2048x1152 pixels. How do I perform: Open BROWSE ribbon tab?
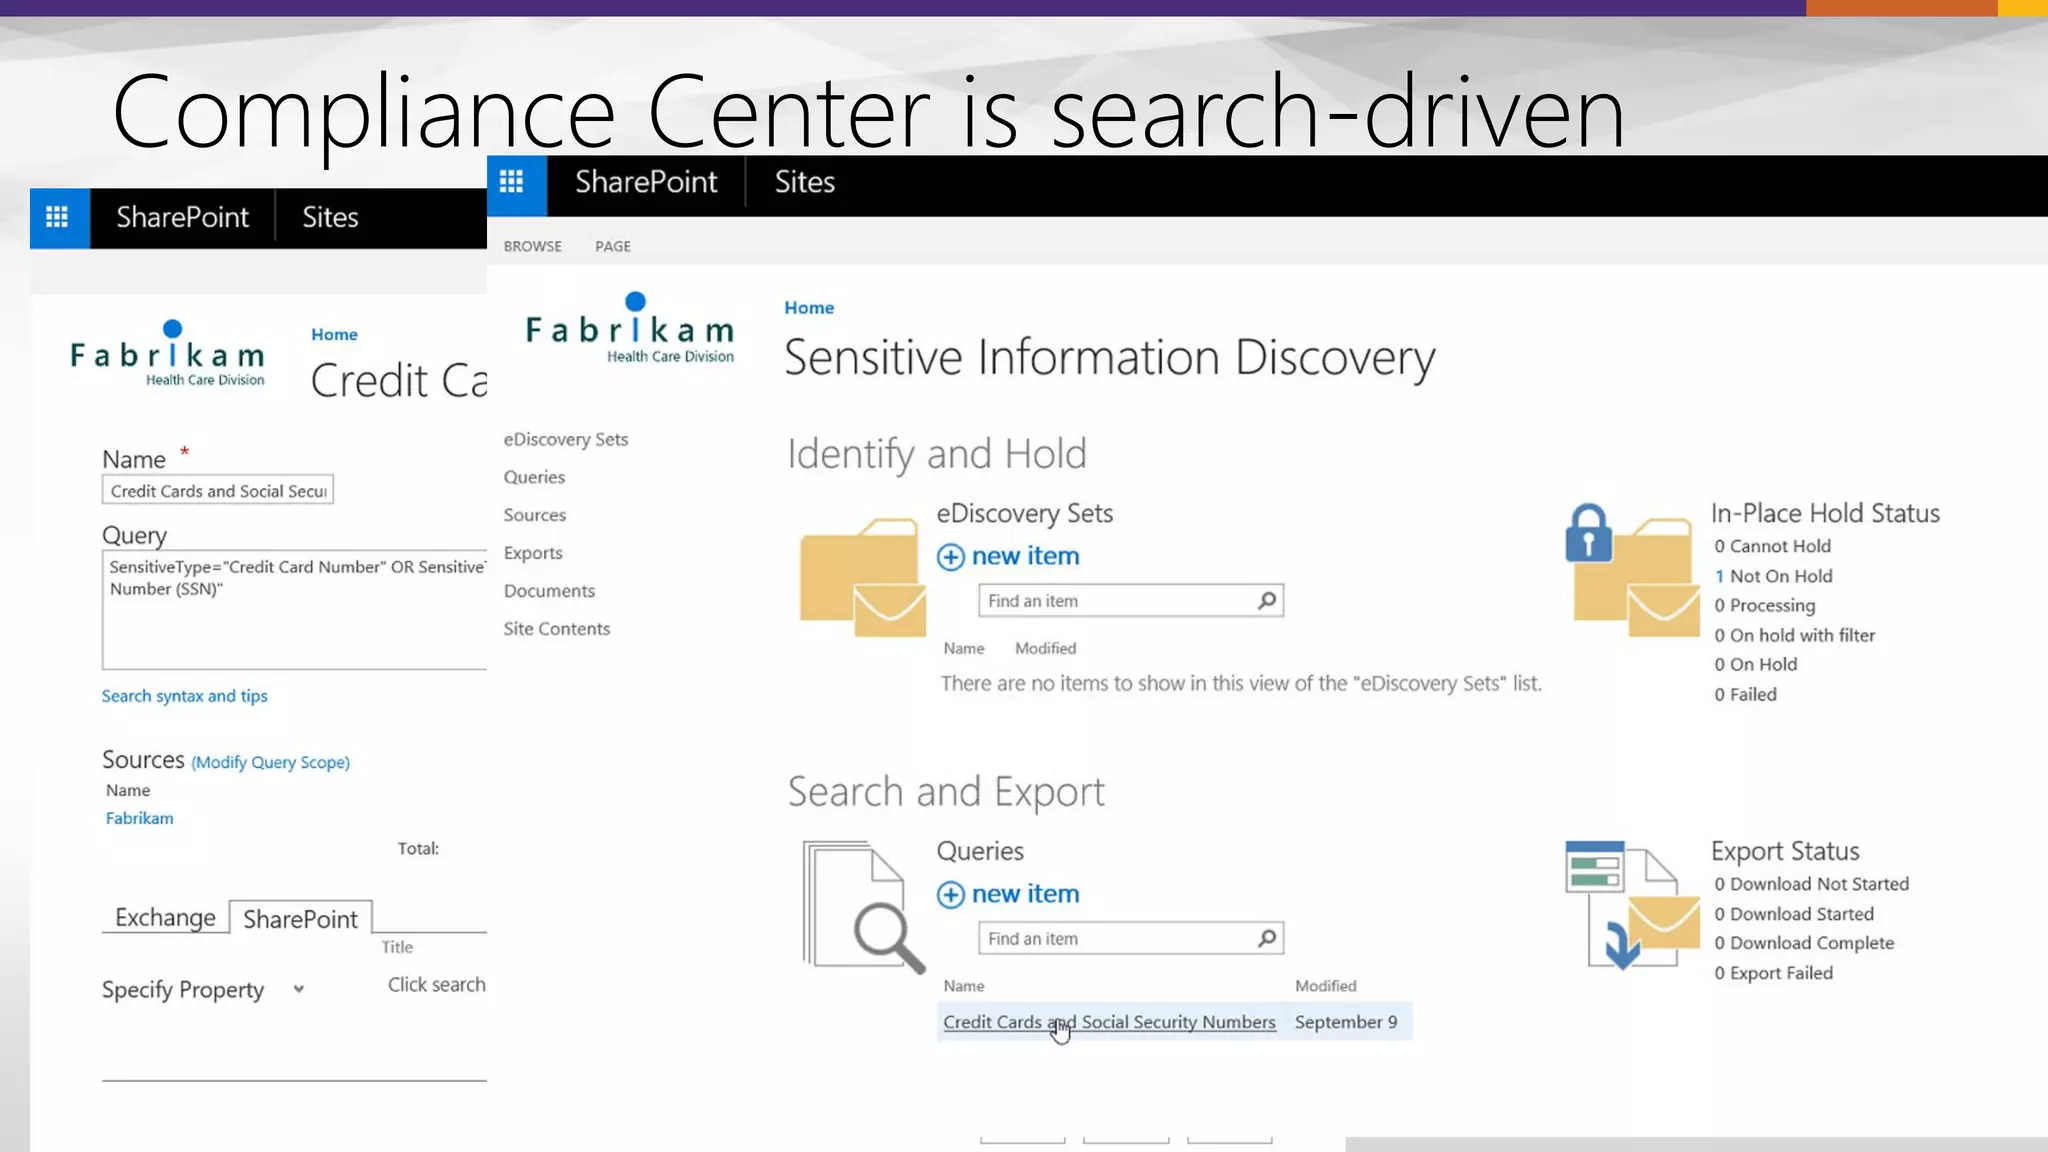point(533,246)
